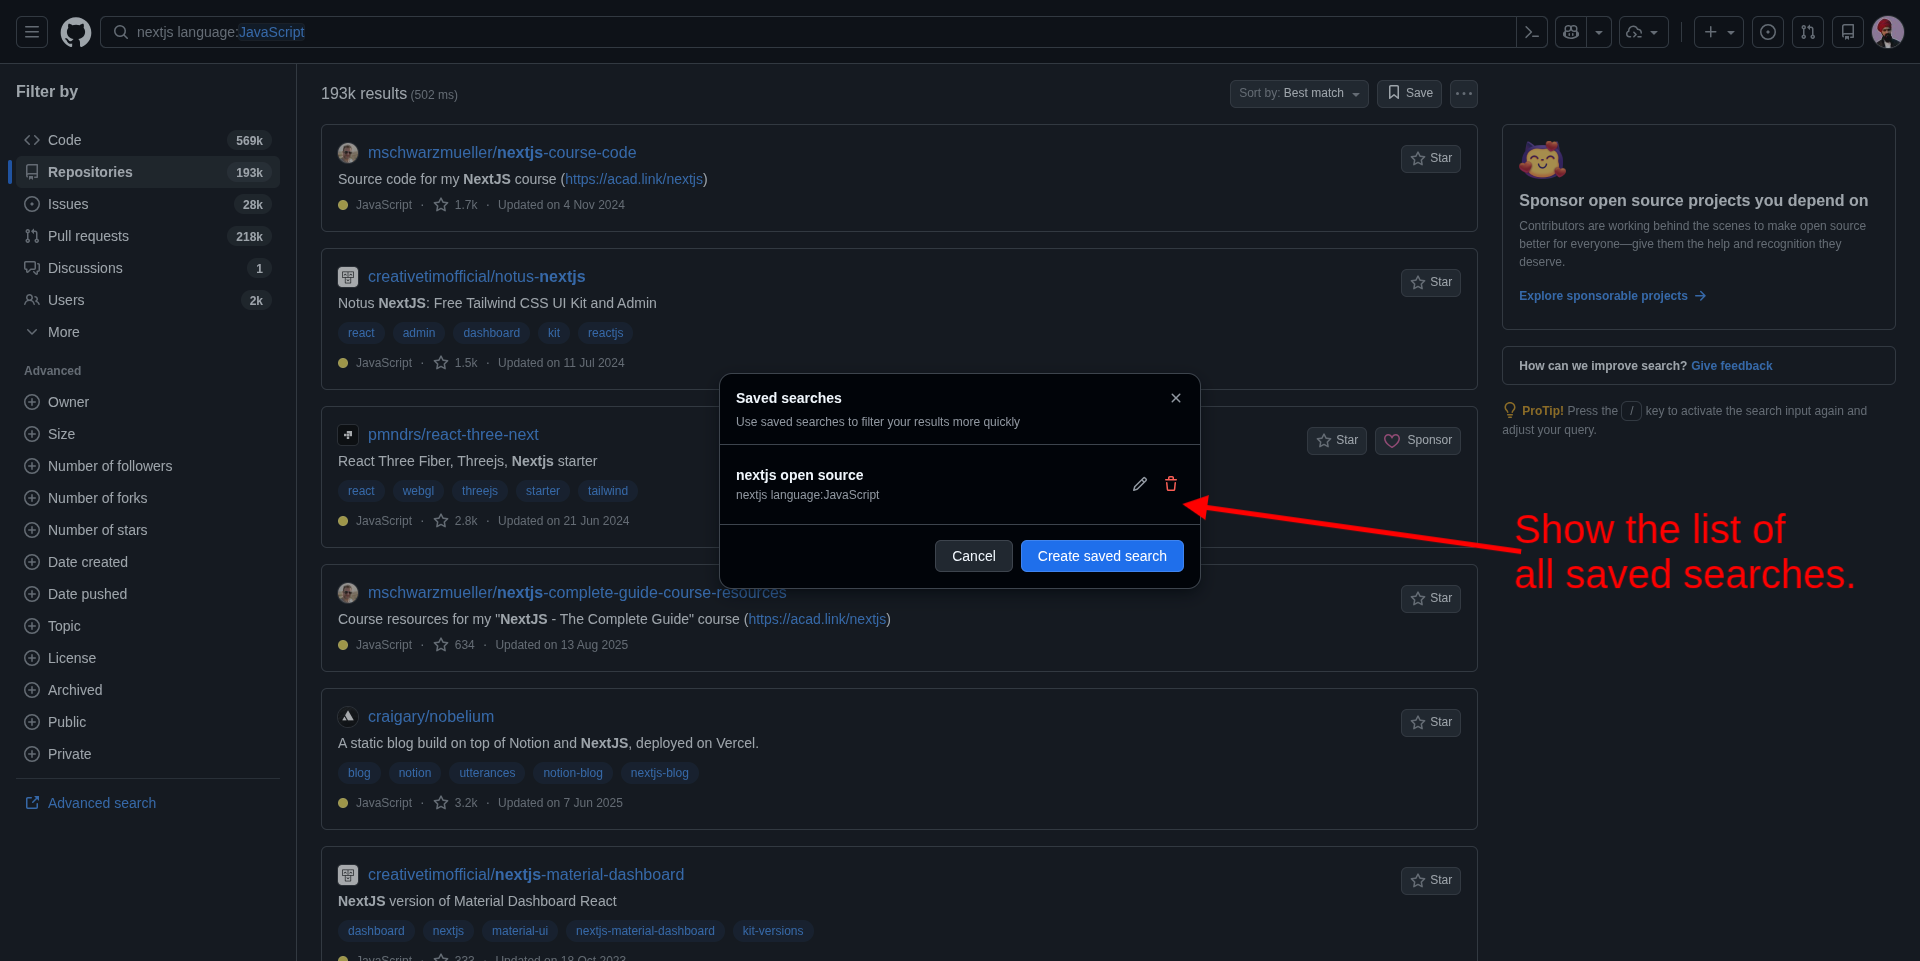The image size is (1920, 961).
Task: Filter results by Issues
Action: tap(148, 204)
